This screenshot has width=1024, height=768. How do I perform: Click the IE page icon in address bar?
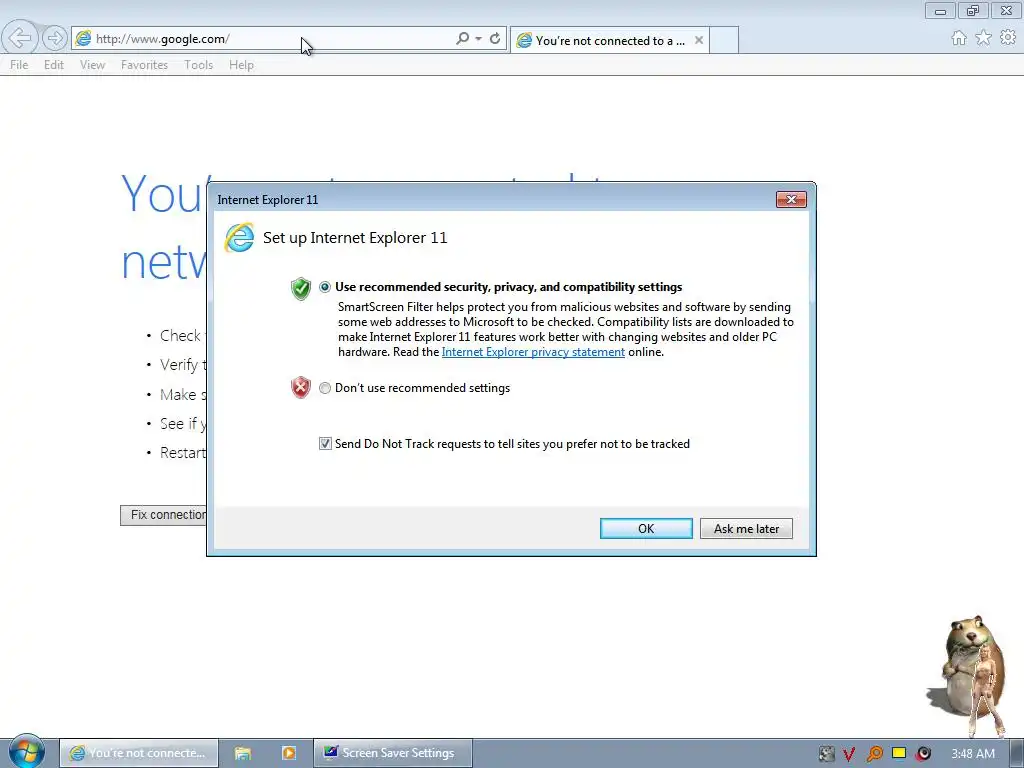click(x=83, y=39)
